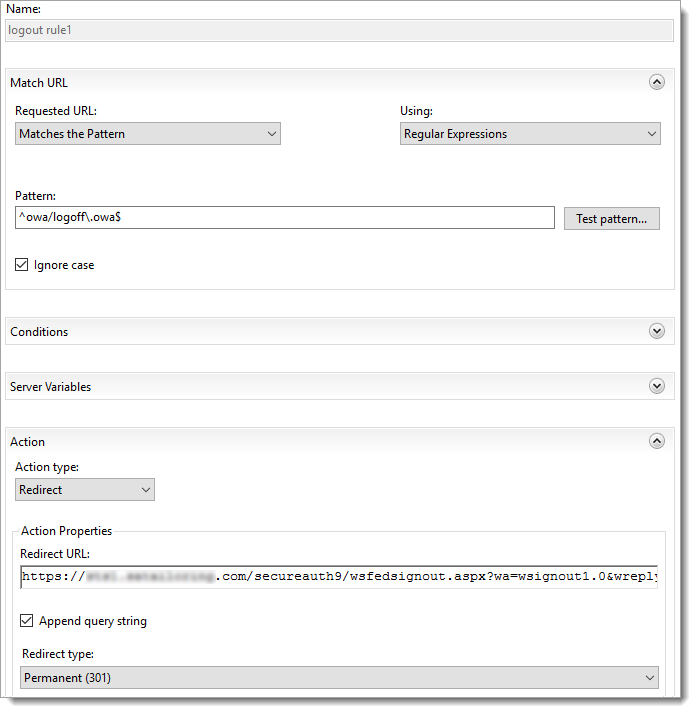Click inside the Pattern text field
696x713 pixels.
(x=284, y=218)
